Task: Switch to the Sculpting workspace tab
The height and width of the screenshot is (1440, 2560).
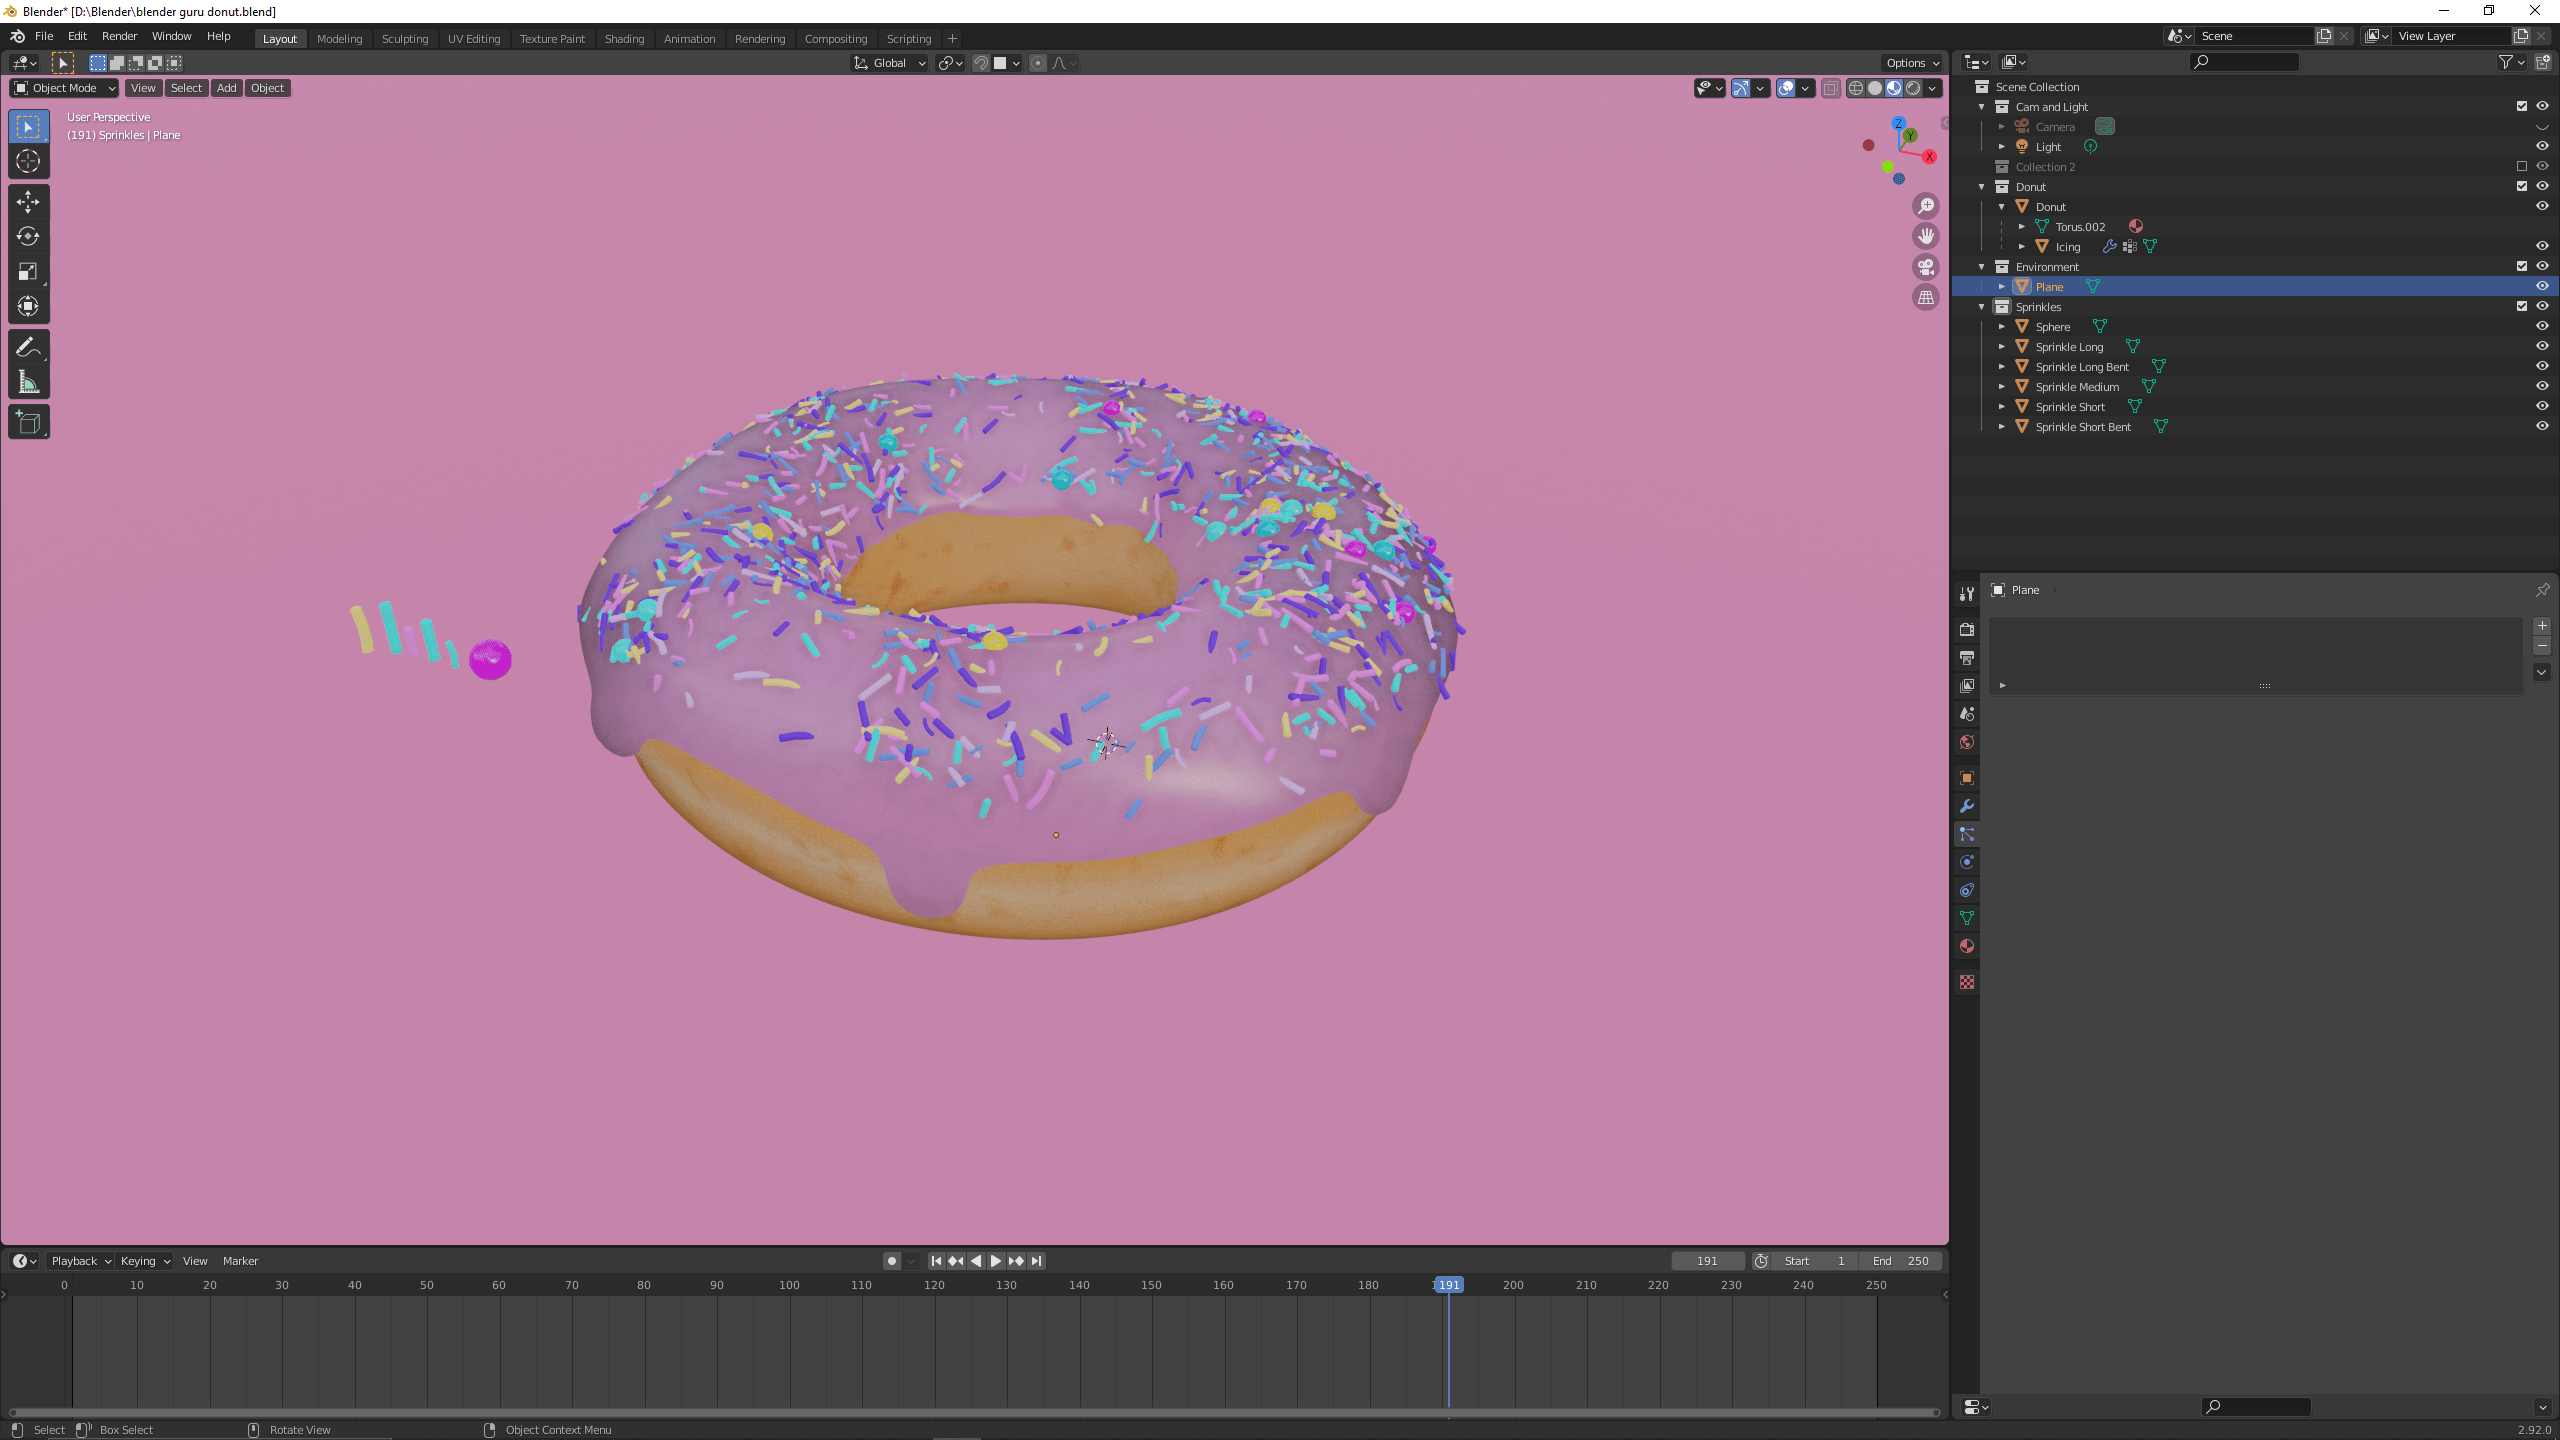Action: pyautogui.click(x=405, y=39)
